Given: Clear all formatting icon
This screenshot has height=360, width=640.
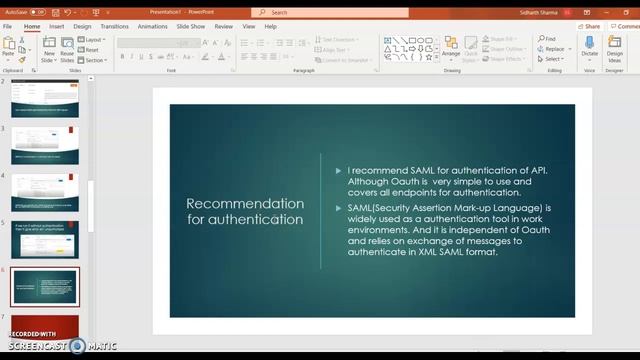Looking at the screenshot, I should (x=227, y=42).
